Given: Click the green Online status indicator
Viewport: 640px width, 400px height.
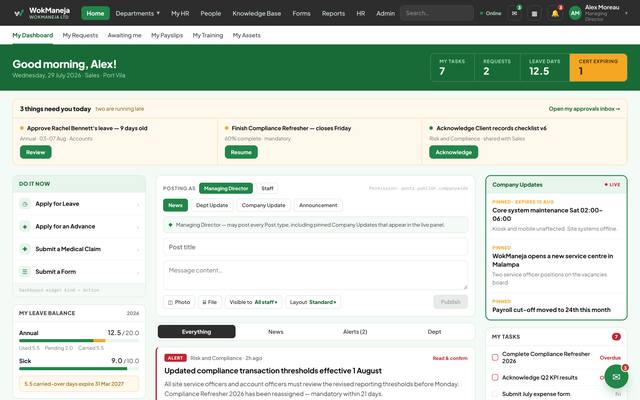Looking at the screenshot, I should (x=490, y=13).
